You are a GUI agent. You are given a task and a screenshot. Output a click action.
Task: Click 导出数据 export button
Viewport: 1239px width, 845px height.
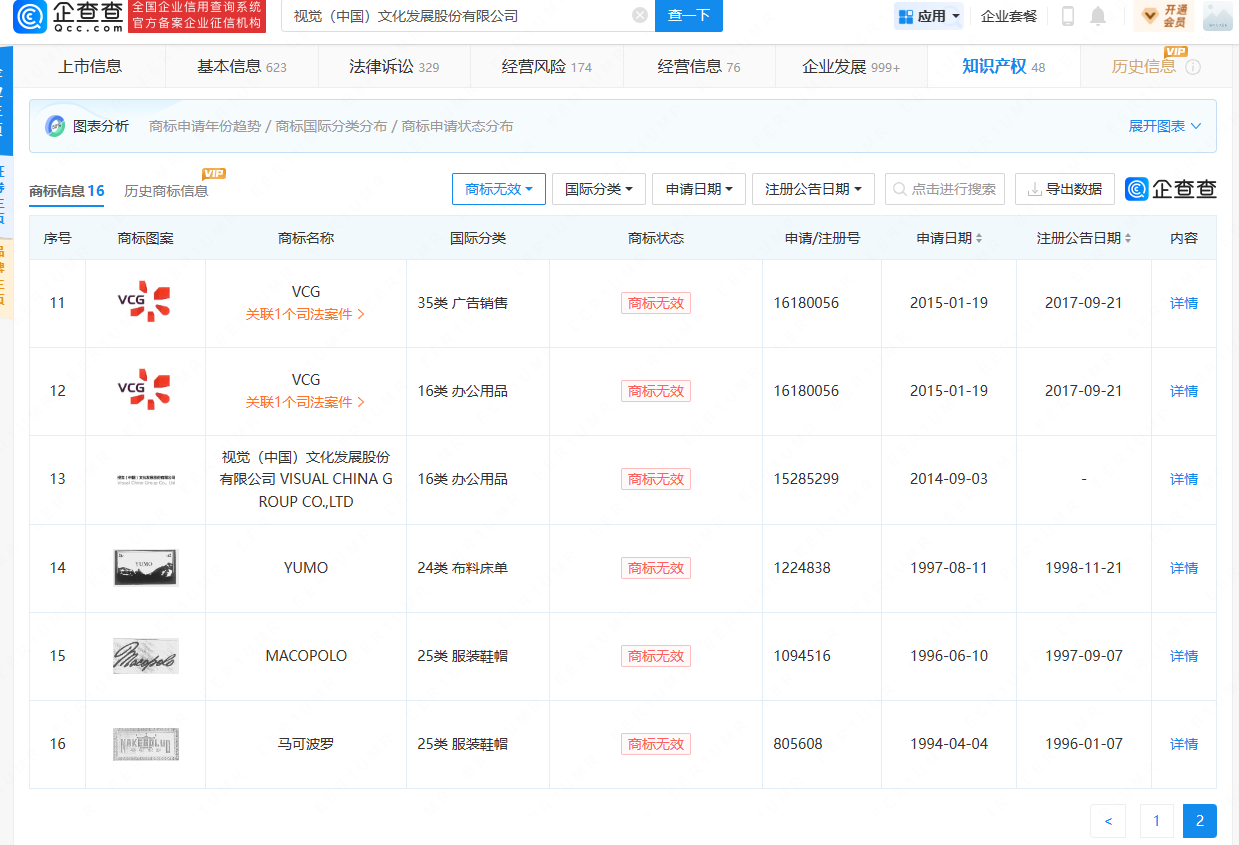tap(1065, 189)
